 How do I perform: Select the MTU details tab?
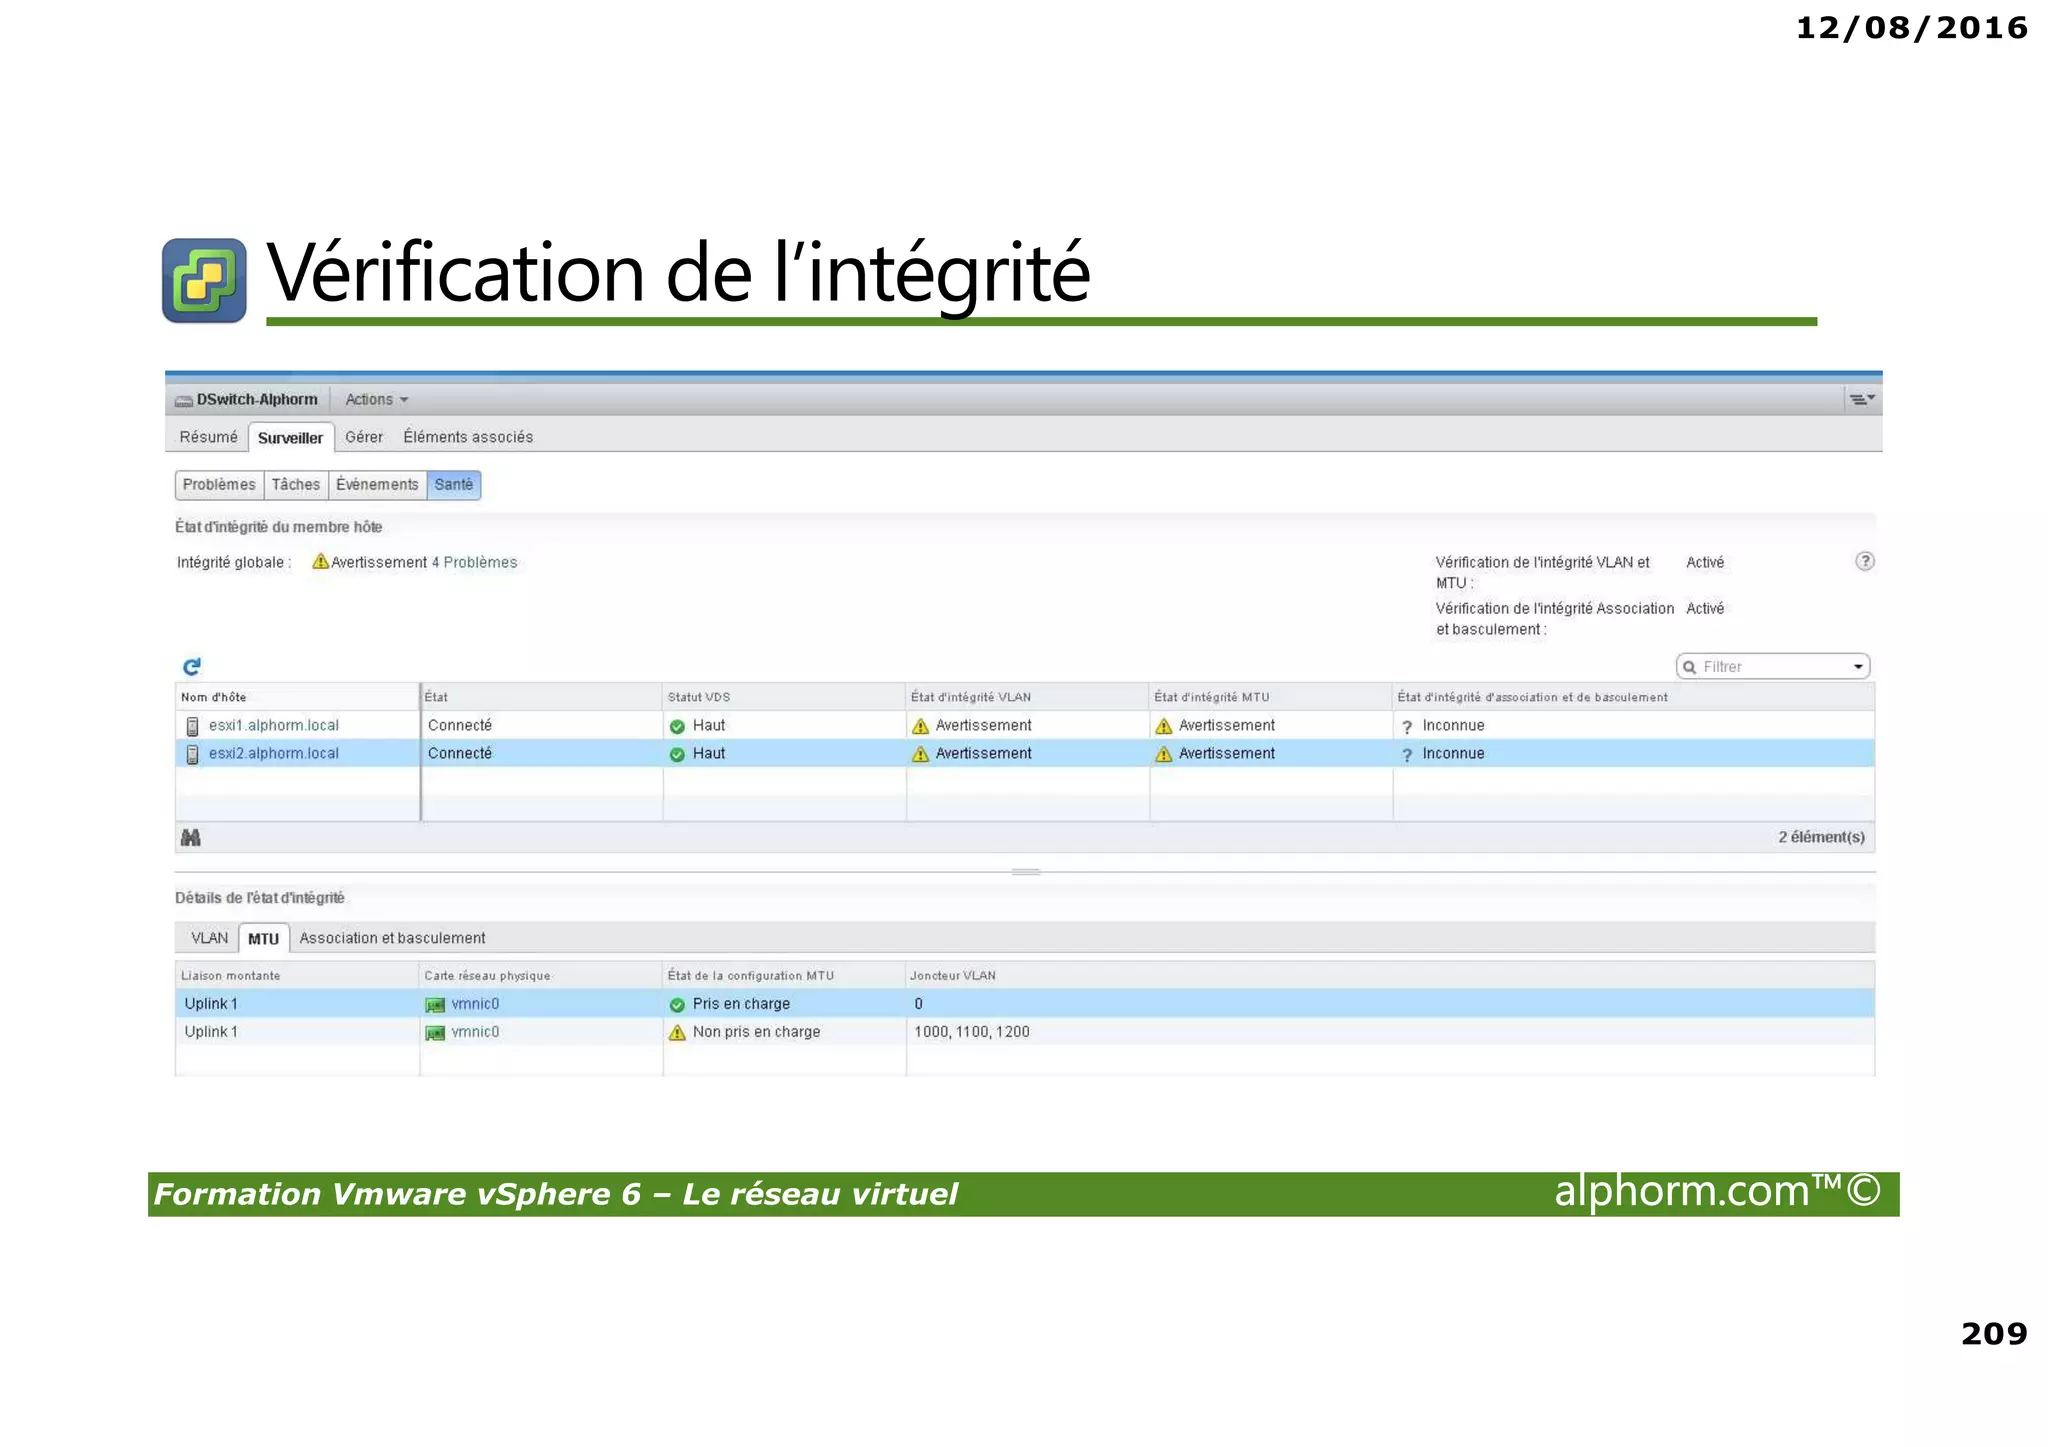point(263,939)
